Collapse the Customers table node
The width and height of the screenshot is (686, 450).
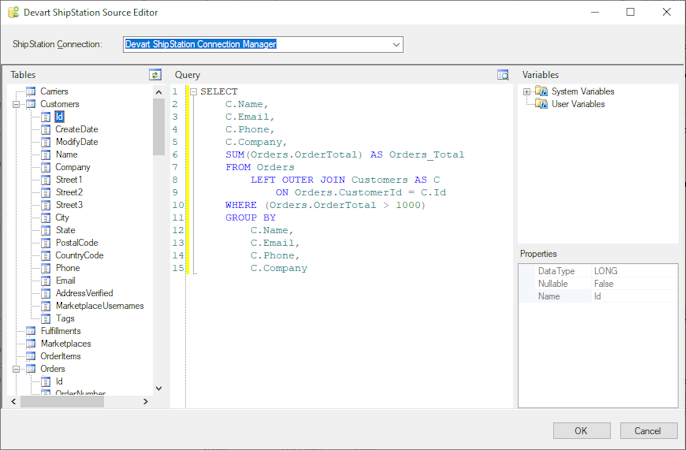pos(16,104)
